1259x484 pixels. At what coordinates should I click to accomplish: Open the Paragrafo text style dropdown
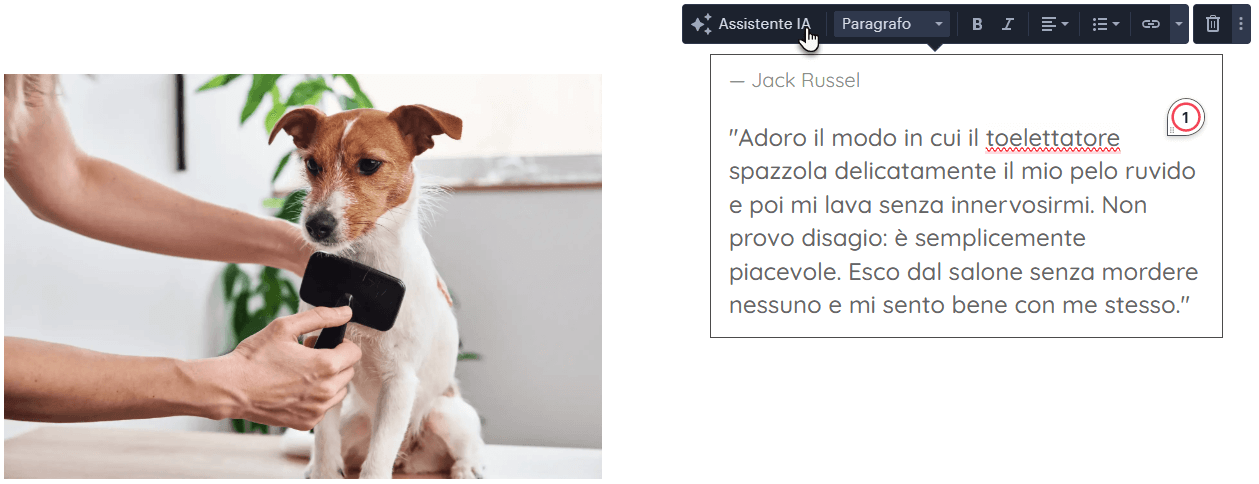pyautogui.click(x=892, y=24)
